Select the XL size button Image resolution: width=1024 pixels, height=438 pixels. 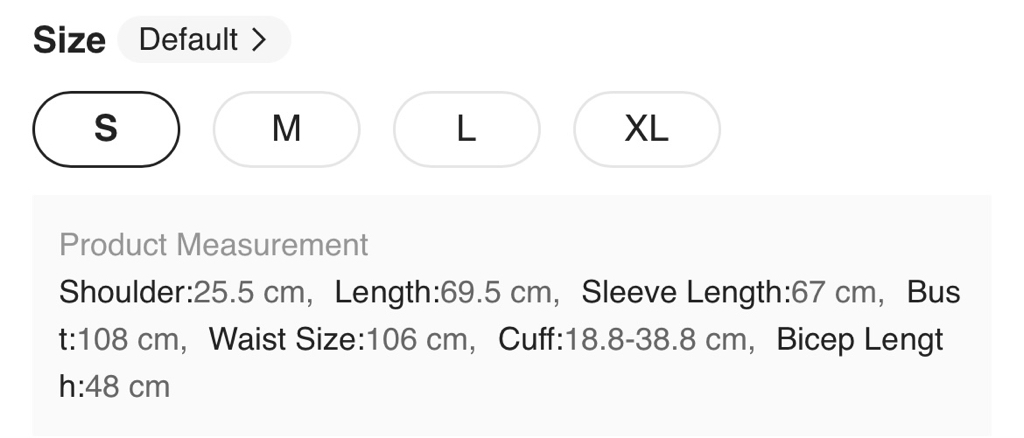pos(646,129)
